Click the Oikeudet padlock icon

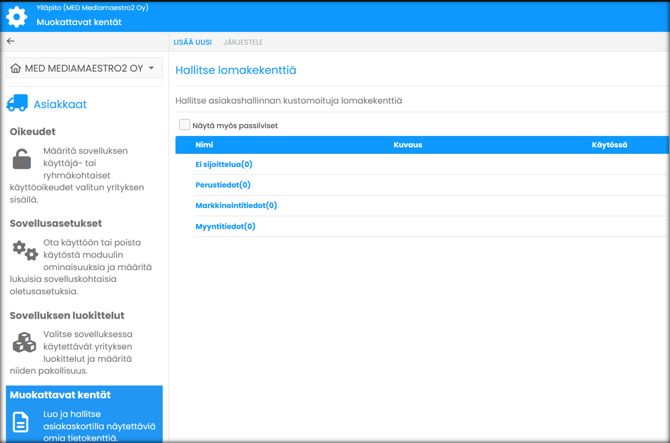(x=22, y=159)
